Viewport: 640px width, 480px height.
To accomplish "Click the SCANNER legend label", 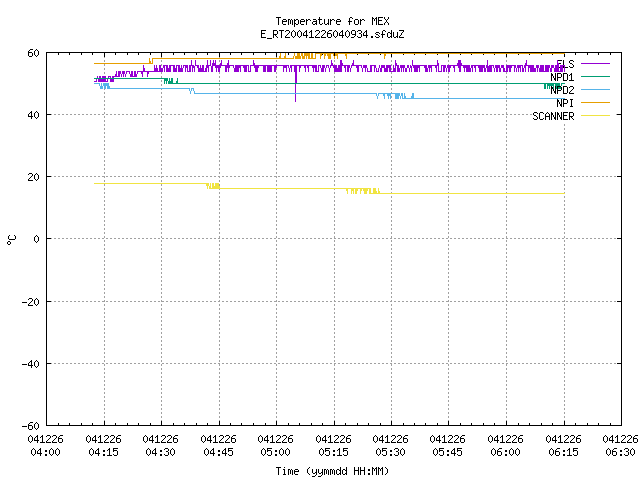I will (553, 116).
